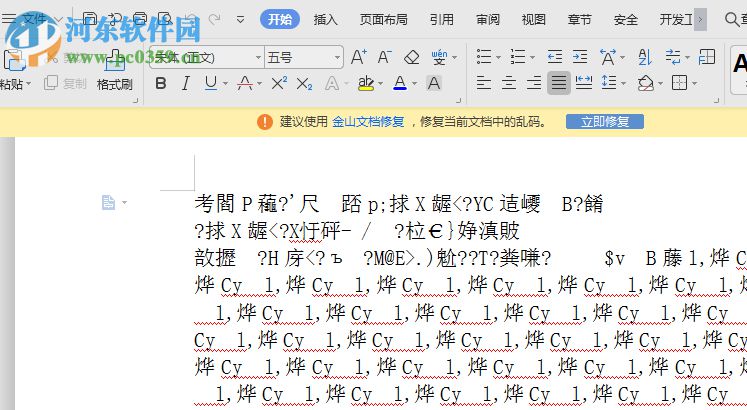747x410 pixels.
Task: Open the 开始 (Home) tab
Action: pyautogui.click(x=280, y=20)
